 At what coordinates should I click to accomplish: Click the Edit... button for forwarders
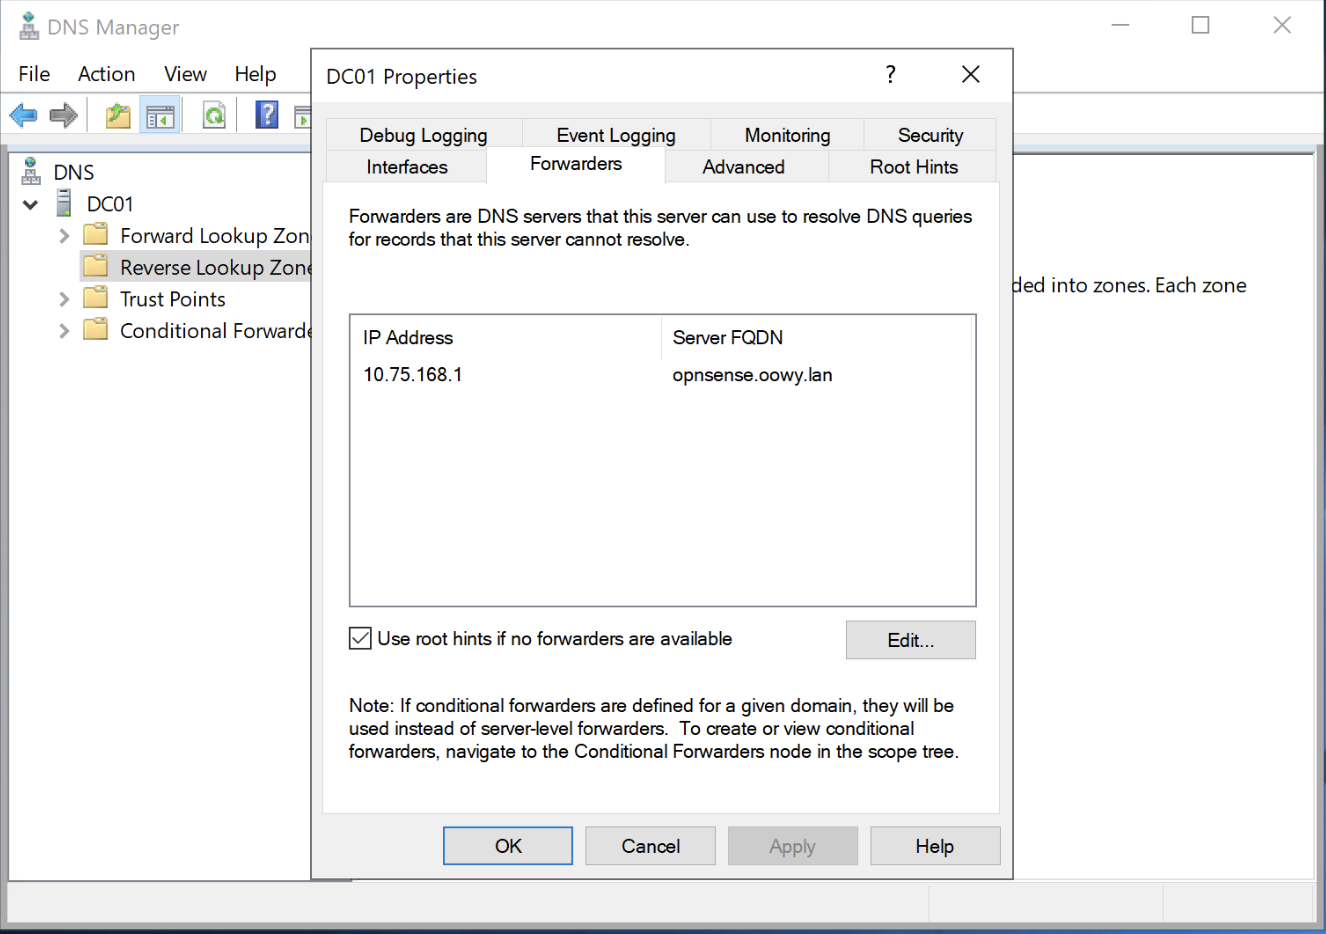[910, 640]
